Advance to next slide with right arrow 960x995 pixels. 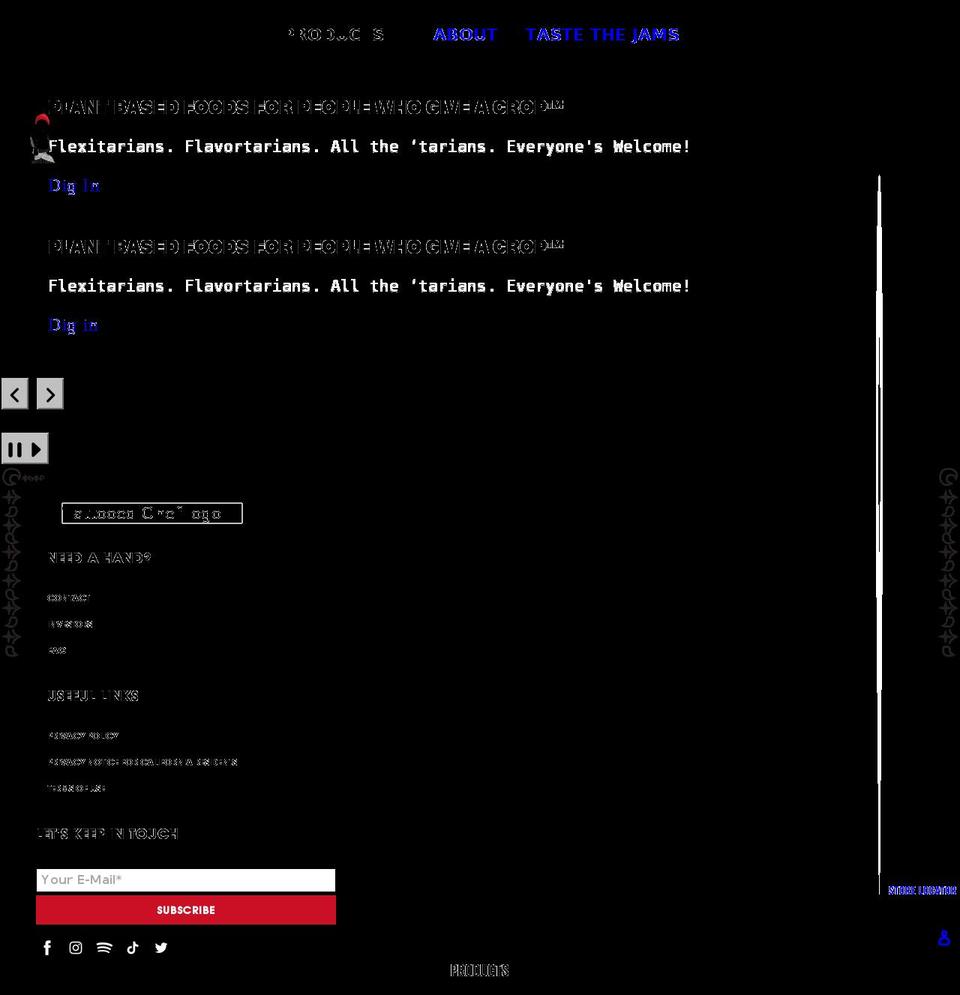click(49, 393)
